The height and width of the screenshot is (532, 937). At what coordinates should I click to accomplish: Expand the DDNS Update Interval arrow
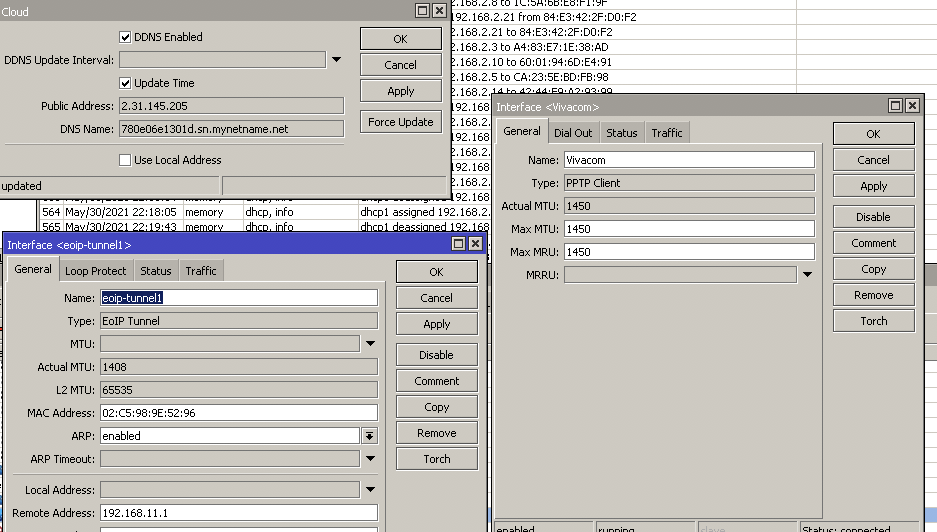pyautogui.click(x=337, y=60)
